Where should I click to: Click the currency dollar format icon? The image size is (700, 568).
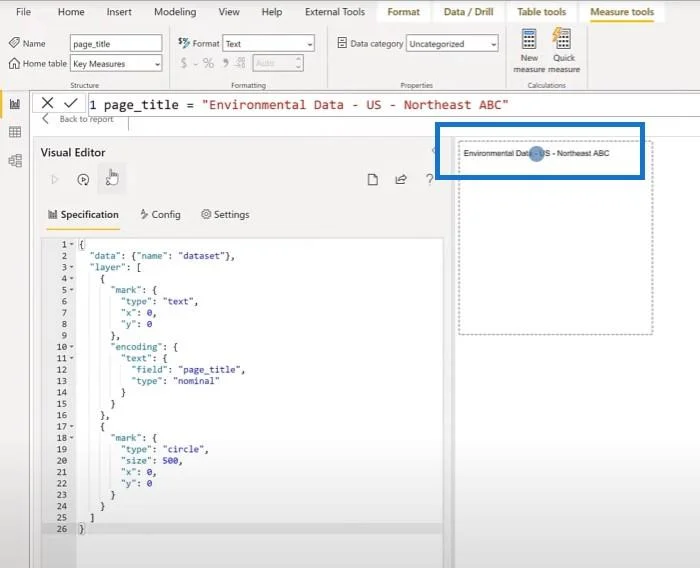coord(183,63)
